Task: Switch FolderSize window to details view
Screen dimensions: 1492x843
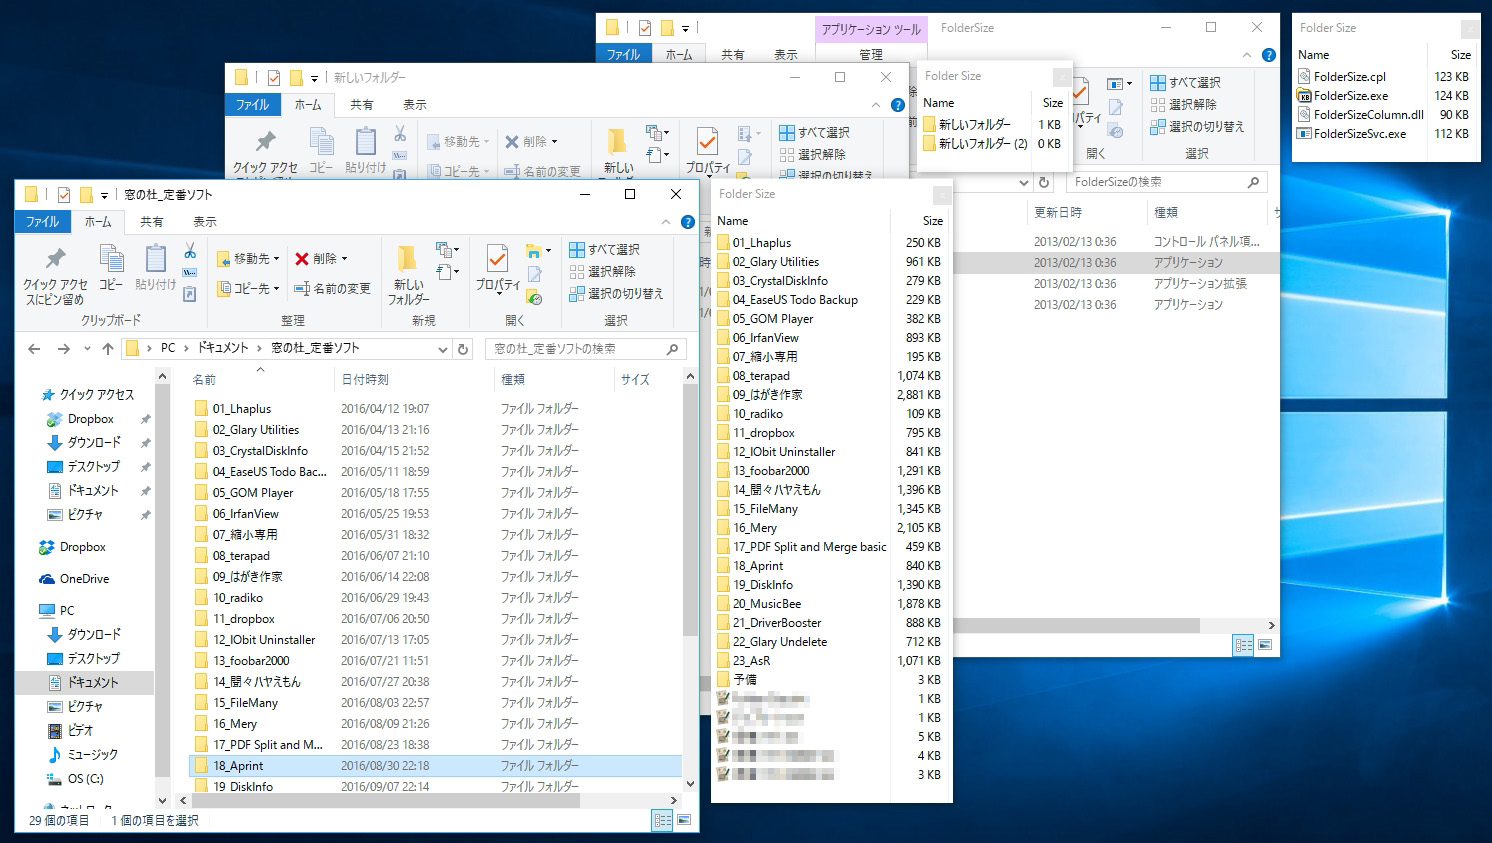Action: pyautogui.click(x=1243, y=646)
